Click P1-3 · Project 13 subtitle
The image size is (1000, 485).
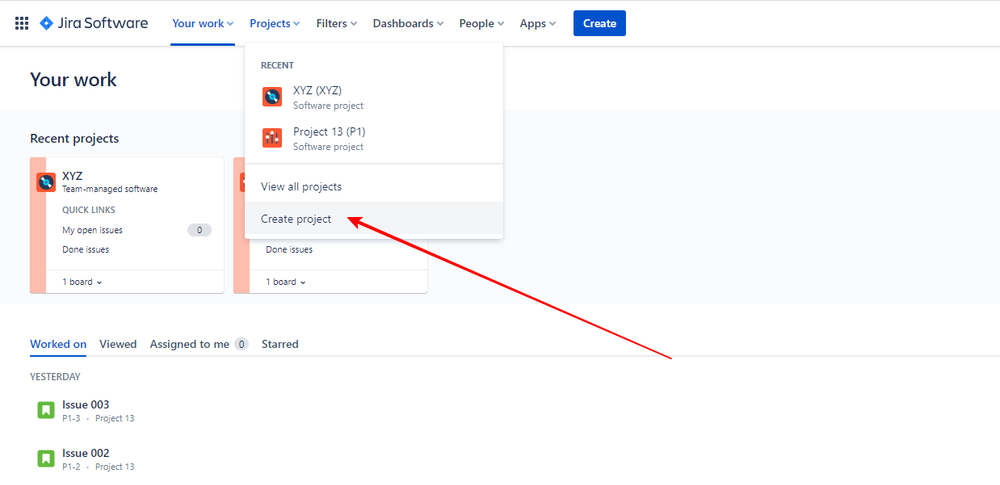pyautogui.click(x=98, y=419)
